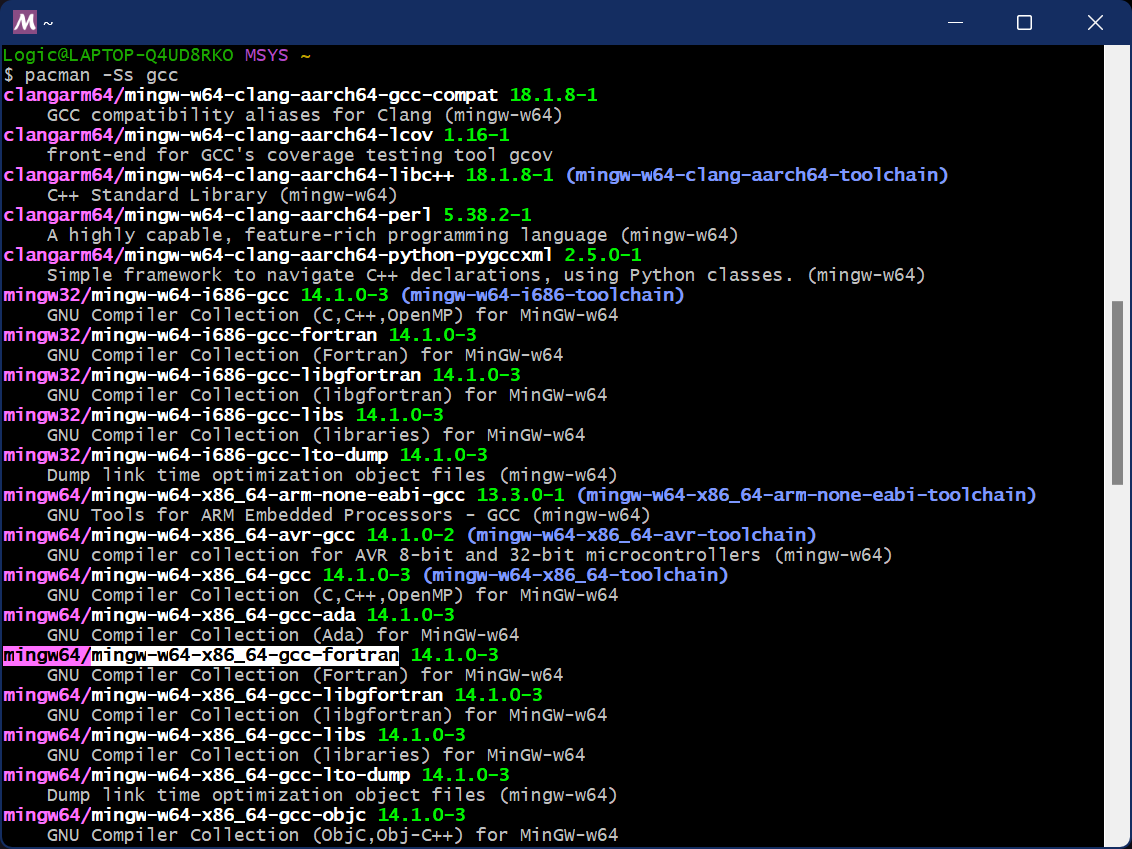Click description 'GCC compatibility aliases for Clang'
Viewport: 1132px width, 849px height.
click(240, 115)
